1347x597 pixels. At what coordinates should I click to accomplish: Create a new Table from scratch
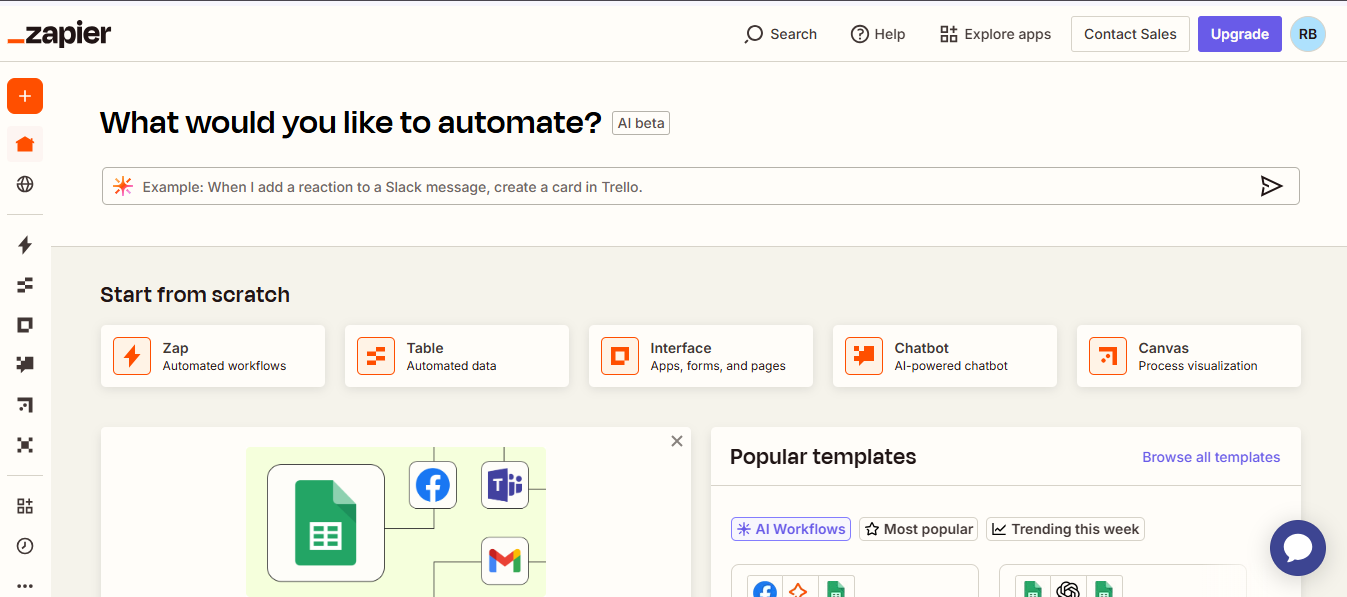point(457,356)
